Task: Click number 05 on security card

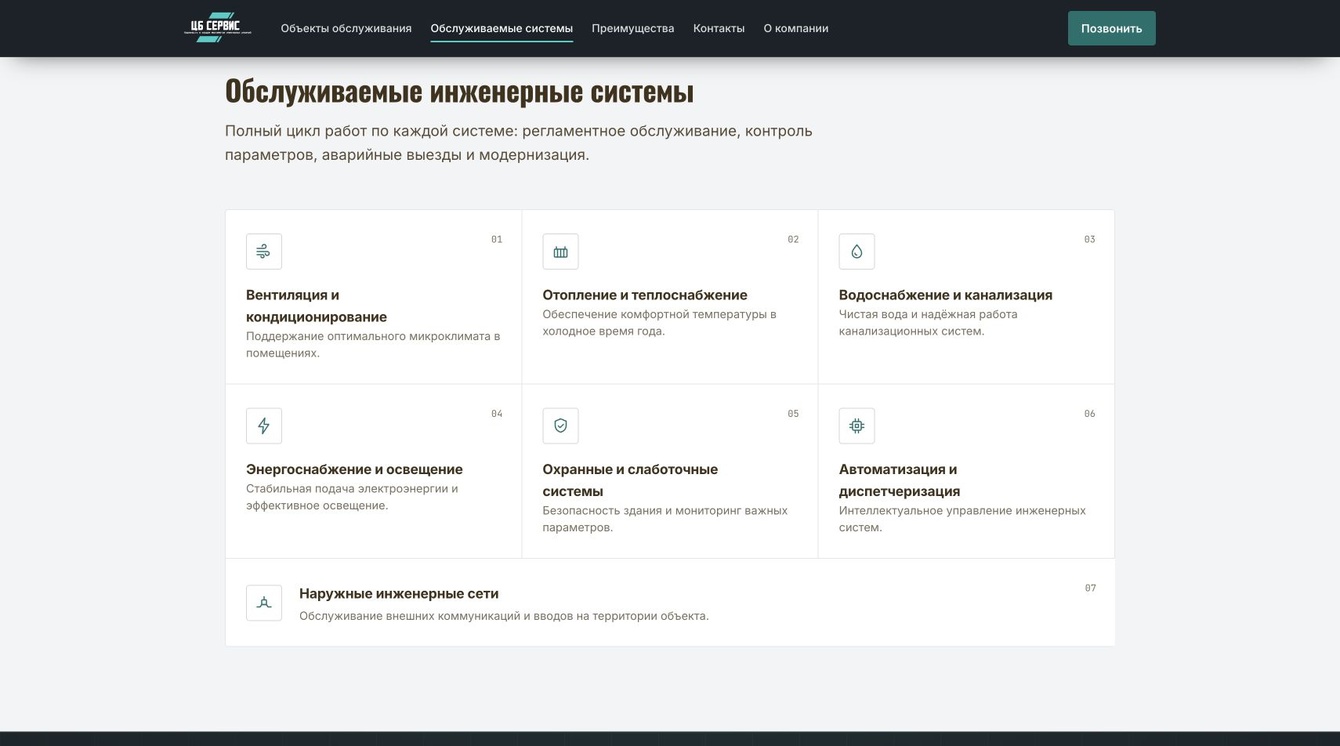Action: (x=793, y=413)
